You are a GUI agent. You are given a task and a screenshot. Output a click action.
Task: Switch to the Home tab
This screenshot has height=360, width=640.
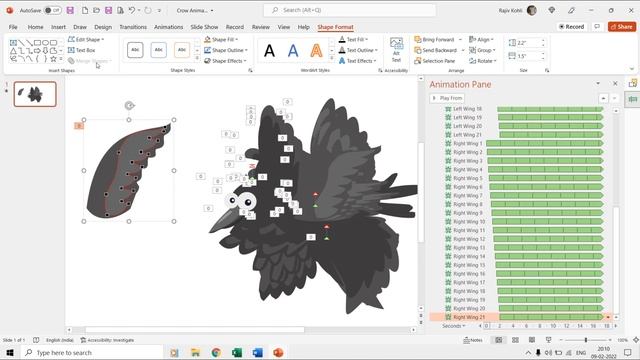pos(36,27)
